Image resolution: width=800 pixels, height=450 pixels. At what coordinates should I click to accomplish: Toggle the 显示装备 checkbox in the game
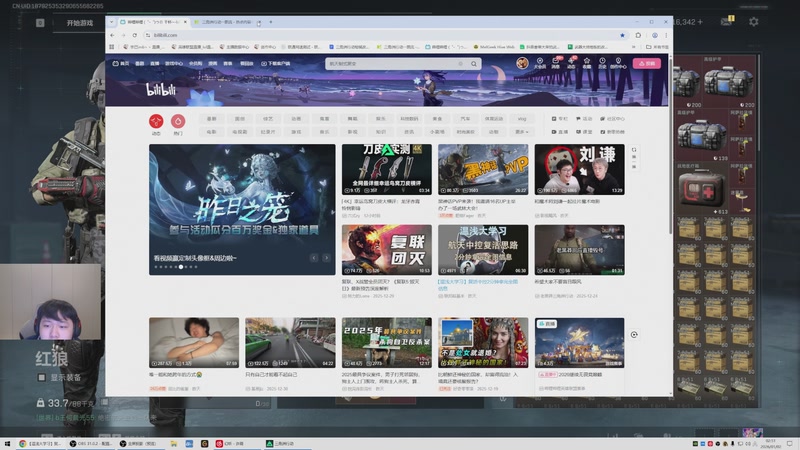42,378
